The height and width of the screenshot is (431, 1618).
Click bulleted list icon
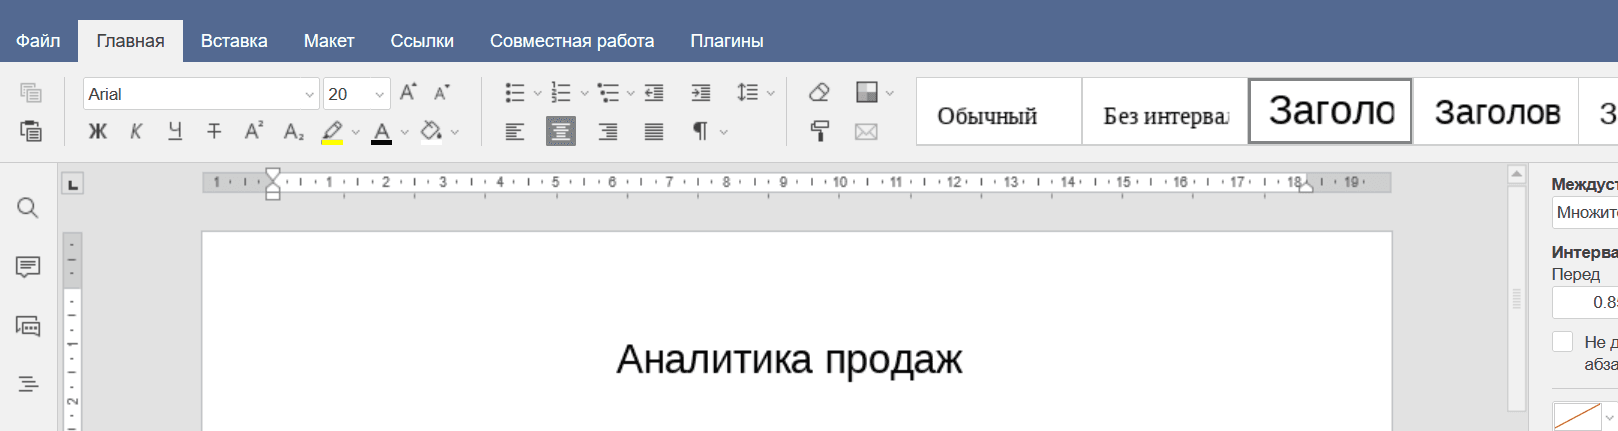point(515,93)
